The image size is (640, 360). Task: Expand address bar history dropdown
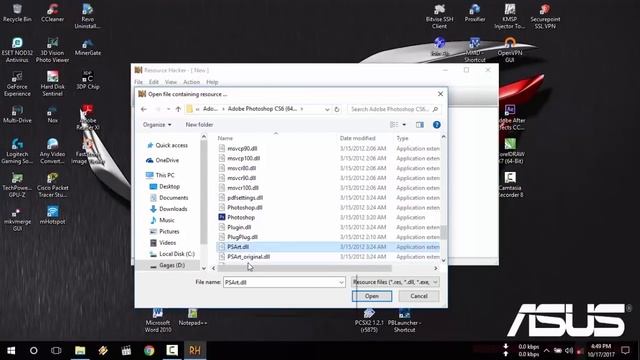[327, 109]
